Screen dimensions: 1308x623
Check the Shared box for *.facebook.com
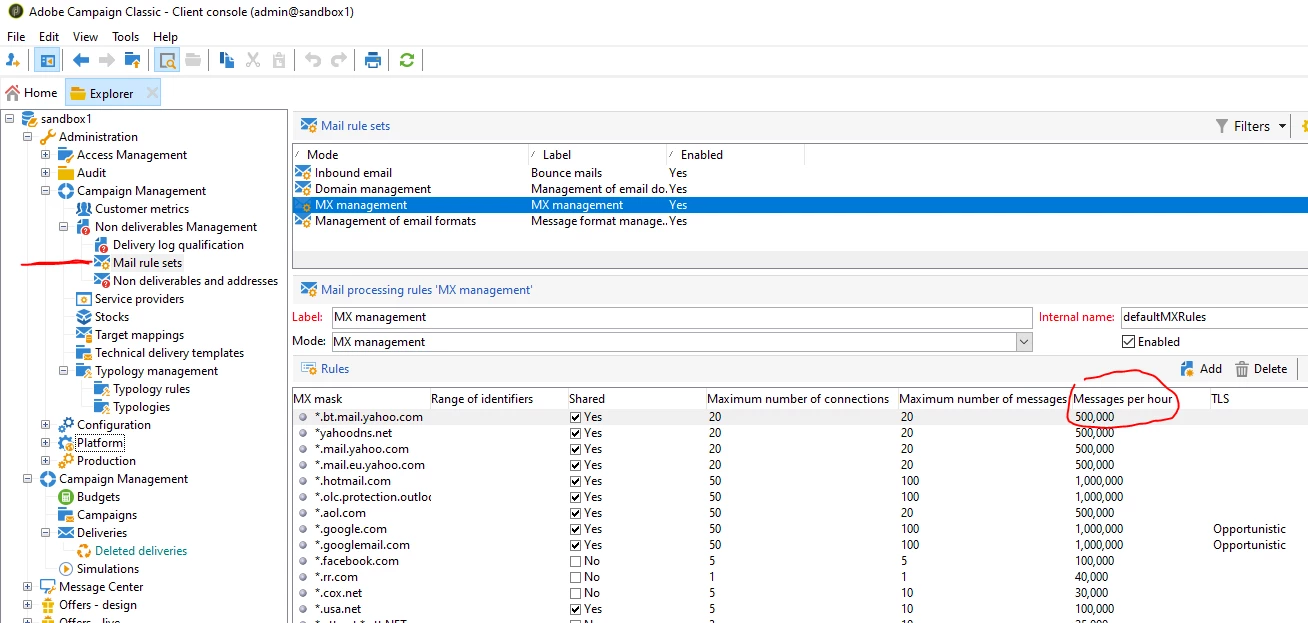576,561
